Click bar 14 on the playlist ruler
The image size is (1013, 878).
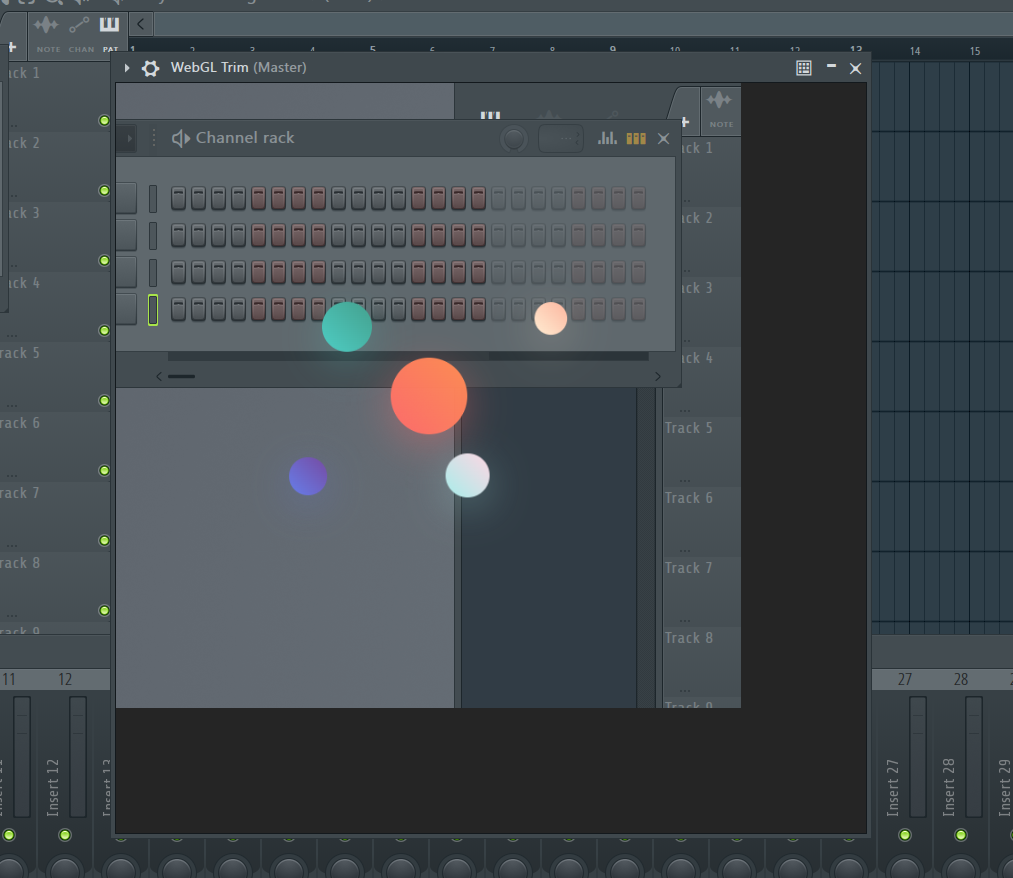pyautogui.click(x=915, y=51)
